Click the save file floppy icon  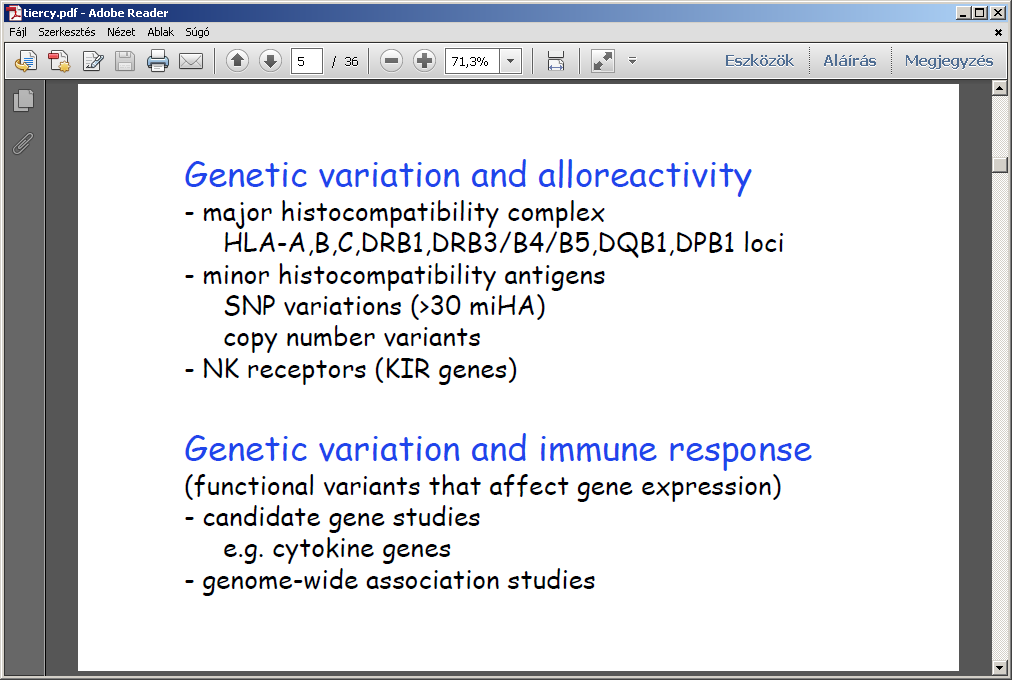point(125,61)
